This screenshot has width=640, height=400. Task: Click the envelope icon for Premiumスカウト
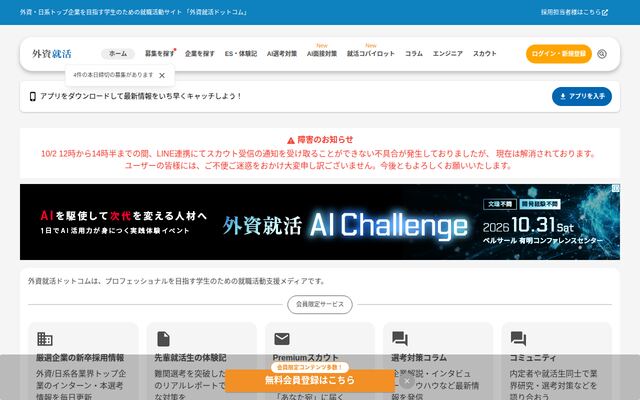tap(282, 339)
